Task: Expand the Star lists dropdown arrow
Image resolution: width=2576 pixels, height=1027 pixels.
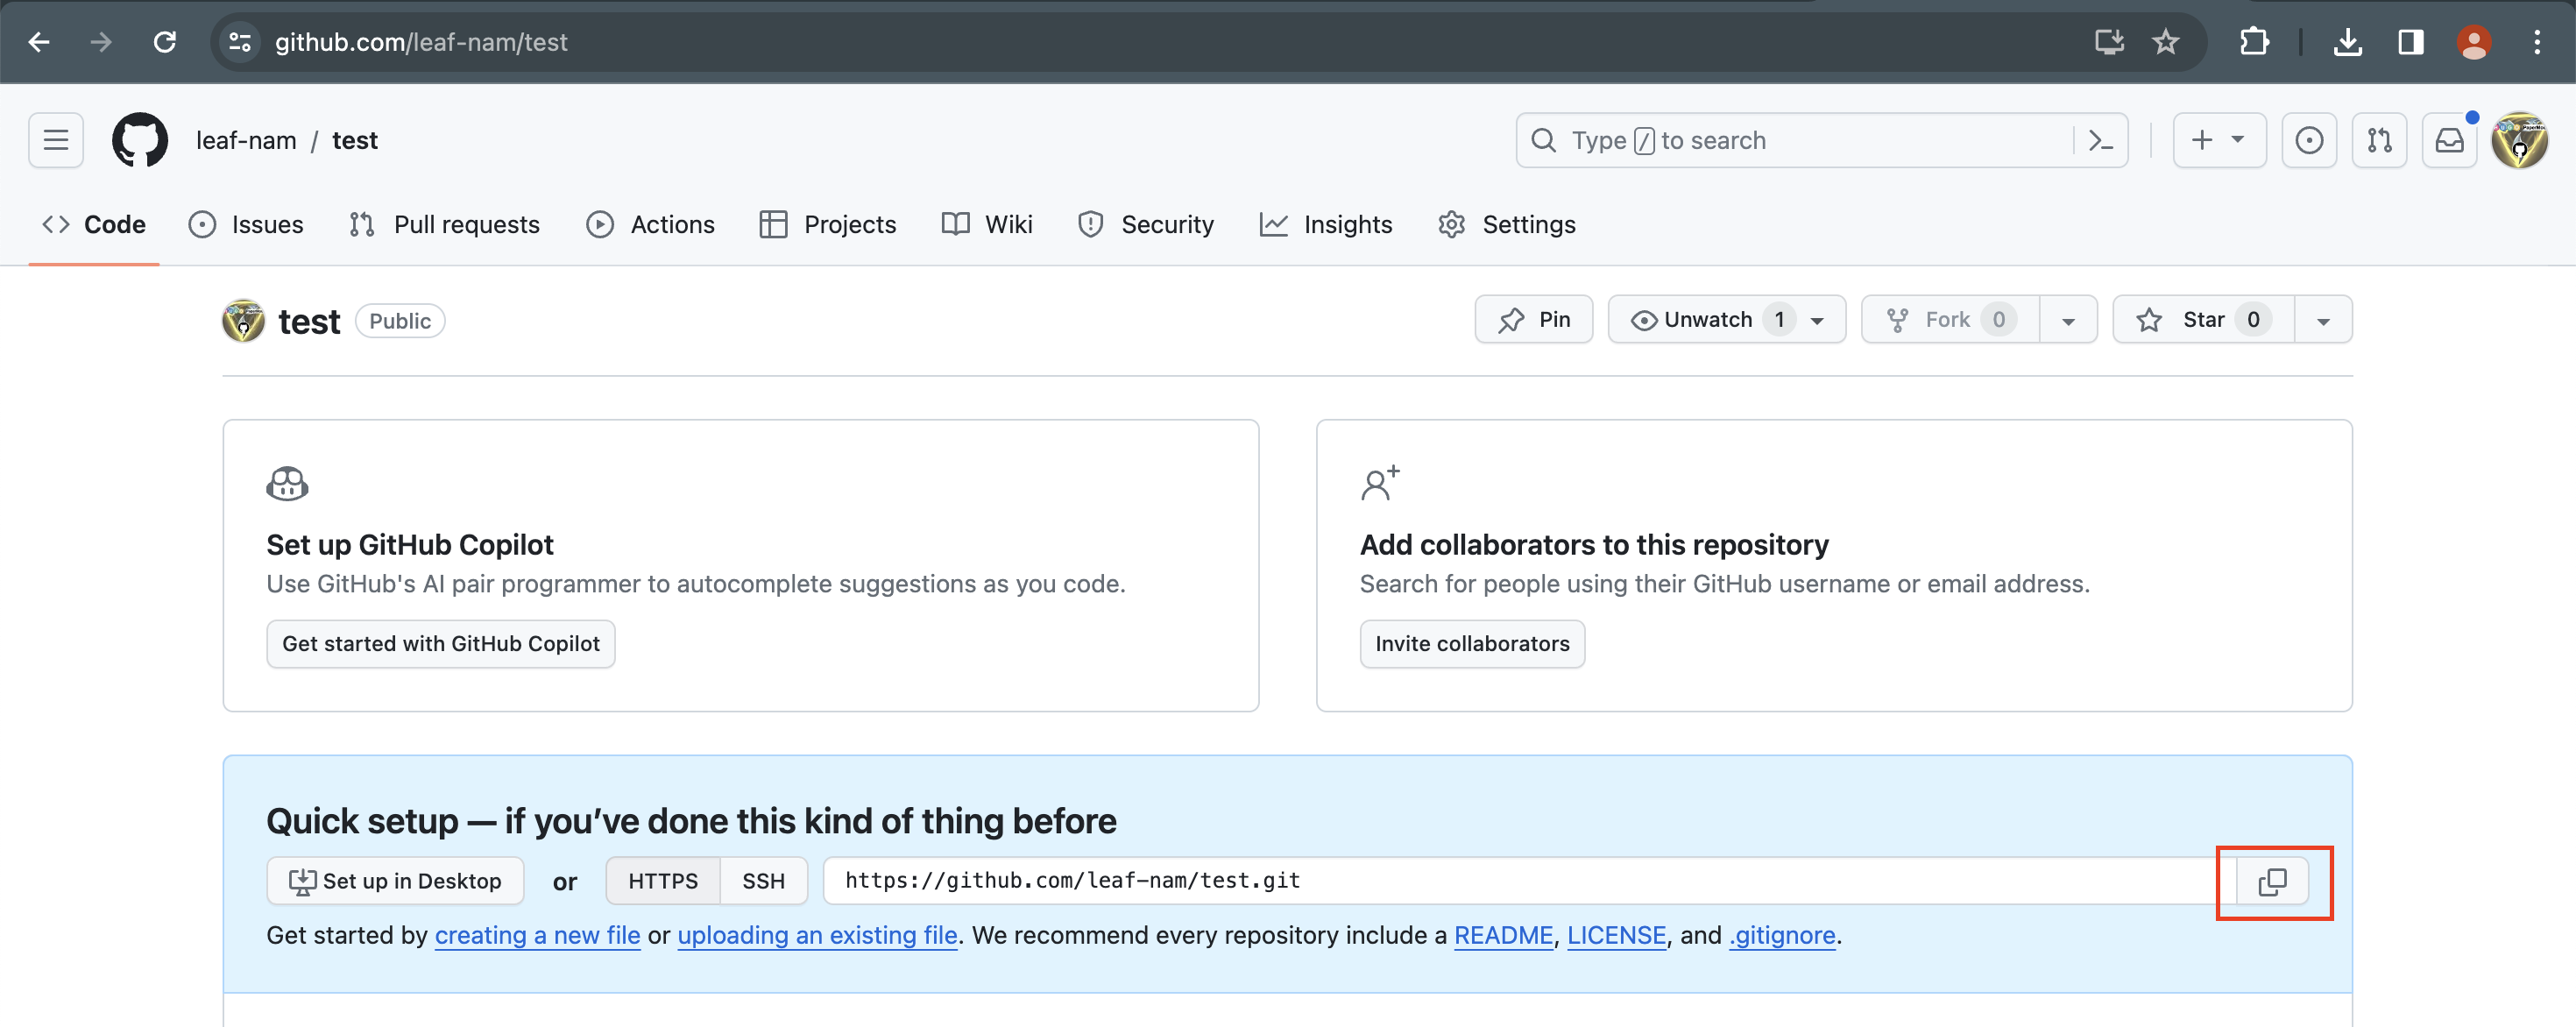Action: coord(2323,320)
